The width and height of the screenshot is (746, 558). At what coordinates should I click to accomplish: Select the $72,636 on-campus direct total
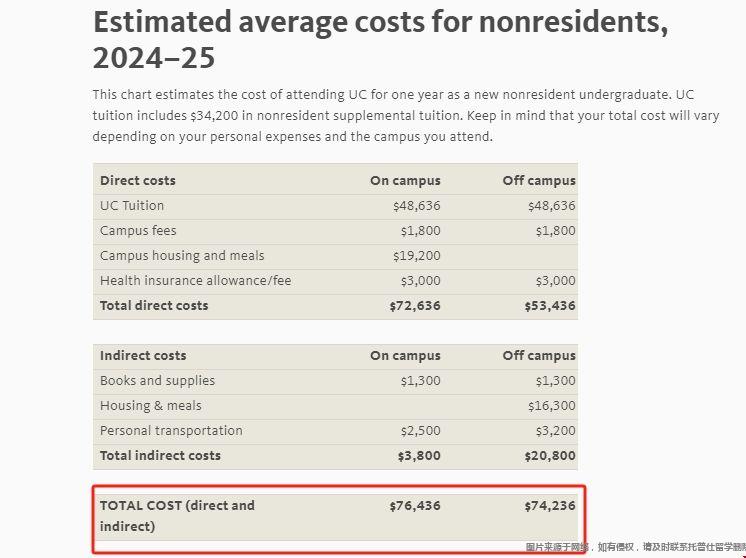click(415, 306)
